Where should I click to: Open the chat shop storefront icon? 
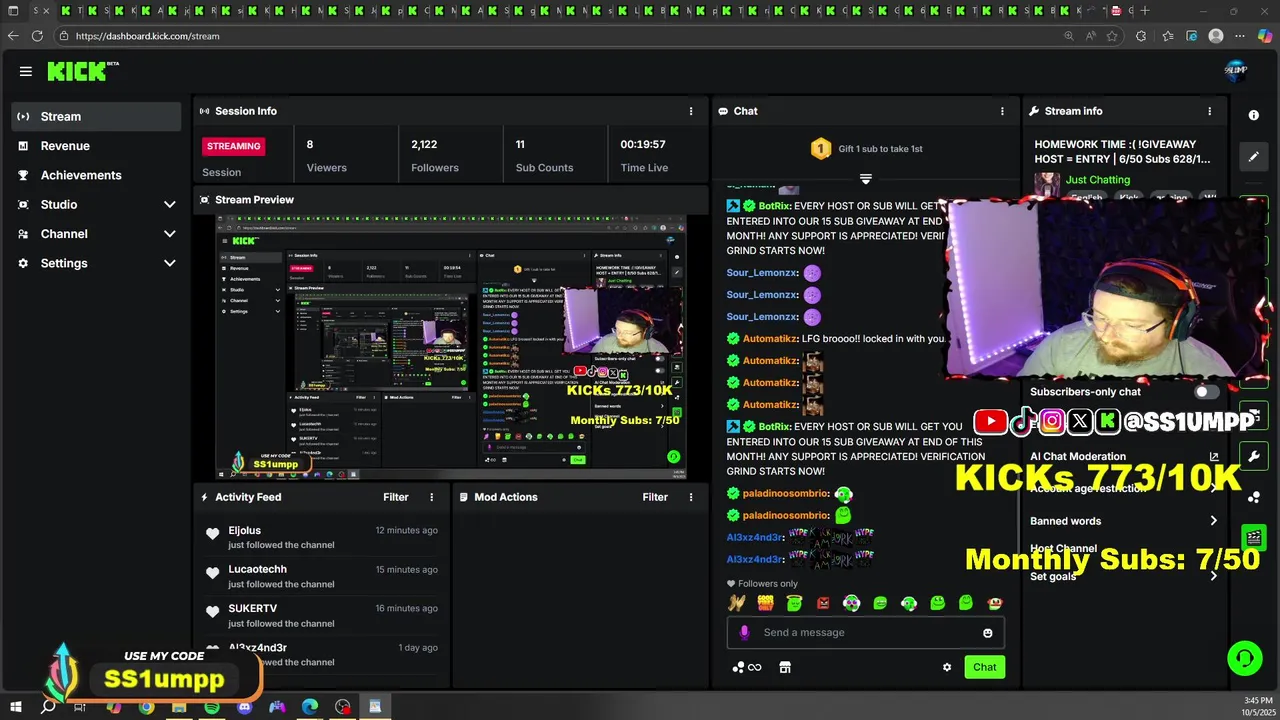click(785, 668)
